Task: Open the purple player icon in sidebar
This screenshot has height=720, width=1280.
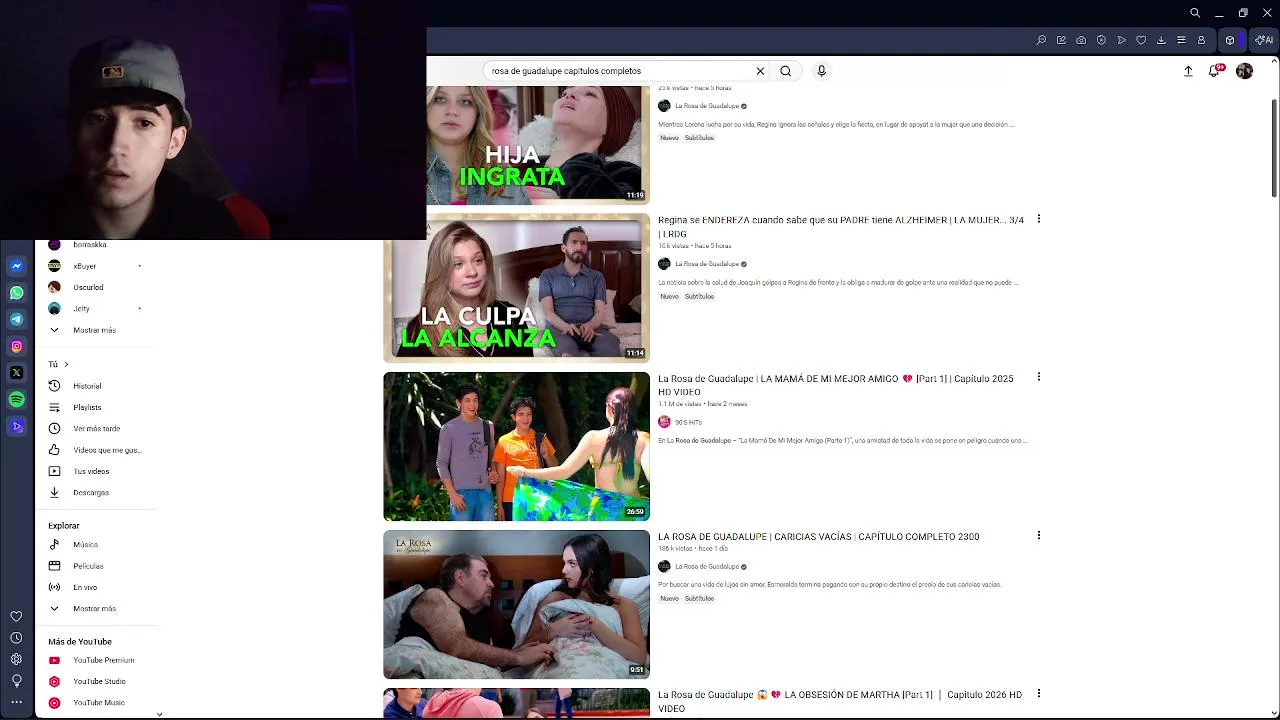Action: click(16, 426)
